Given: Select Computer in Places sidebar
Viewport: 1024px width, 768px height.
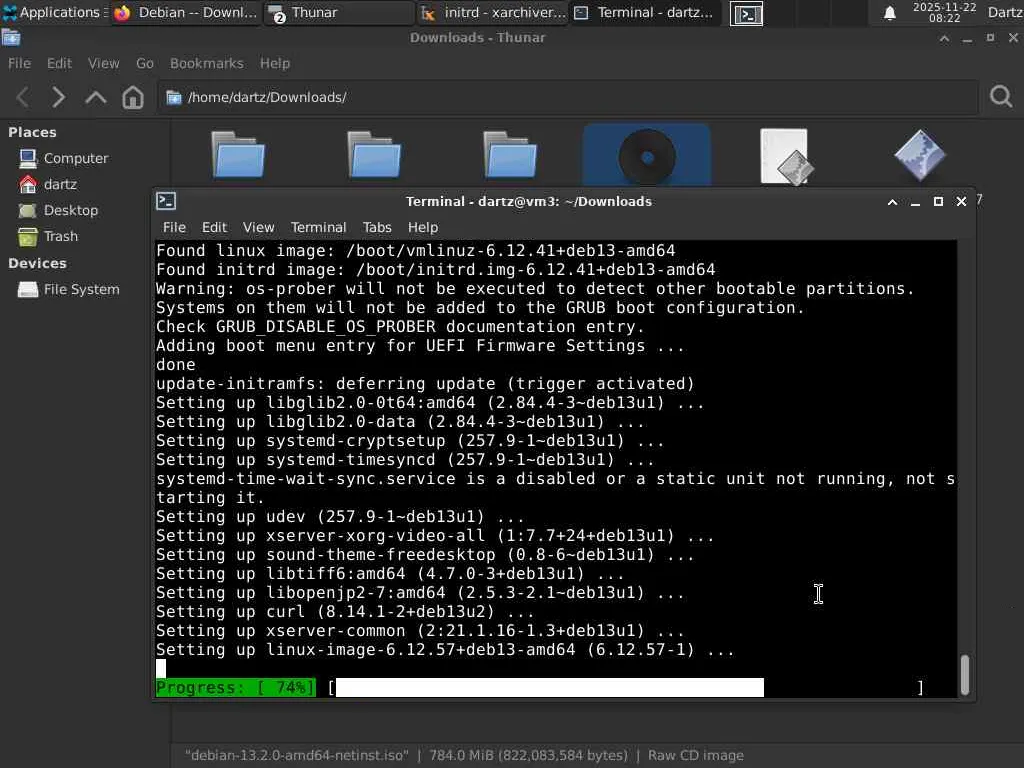Looking at the screenshot, I should point(63,158).
